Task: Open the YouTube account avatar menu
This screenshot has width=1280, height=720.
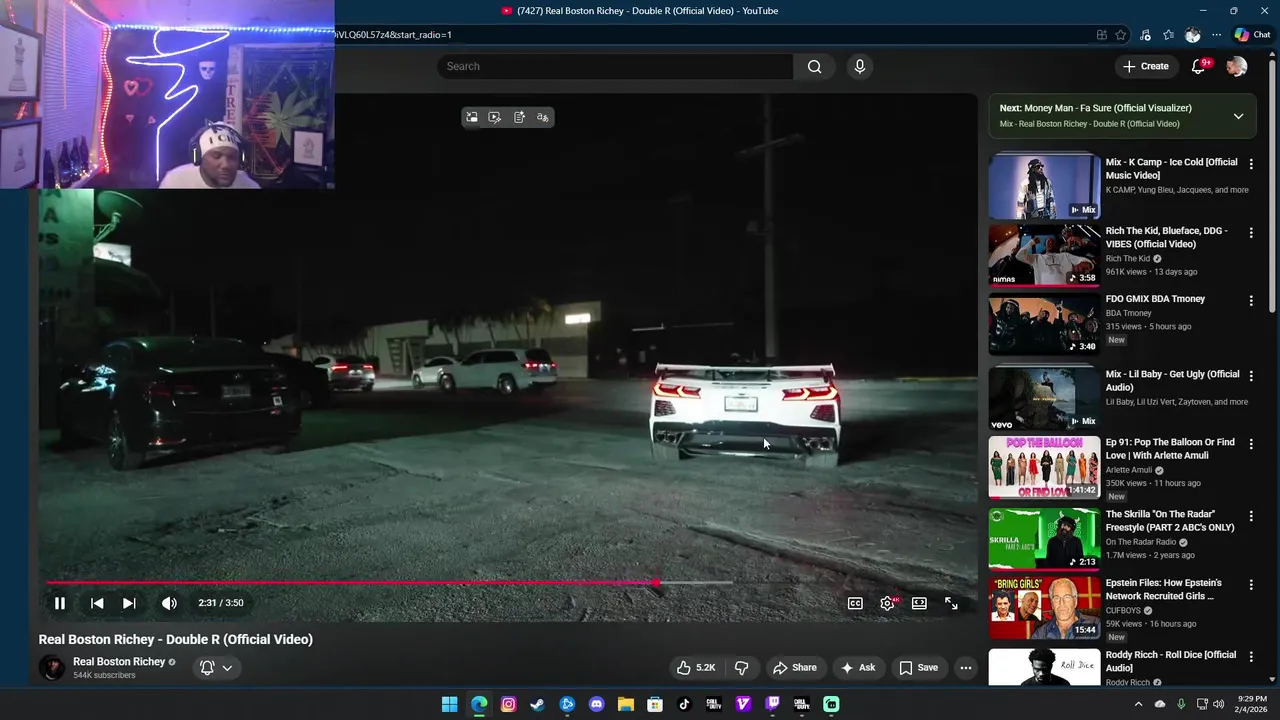Action: pyautogui.click(x=1237, y=66)
